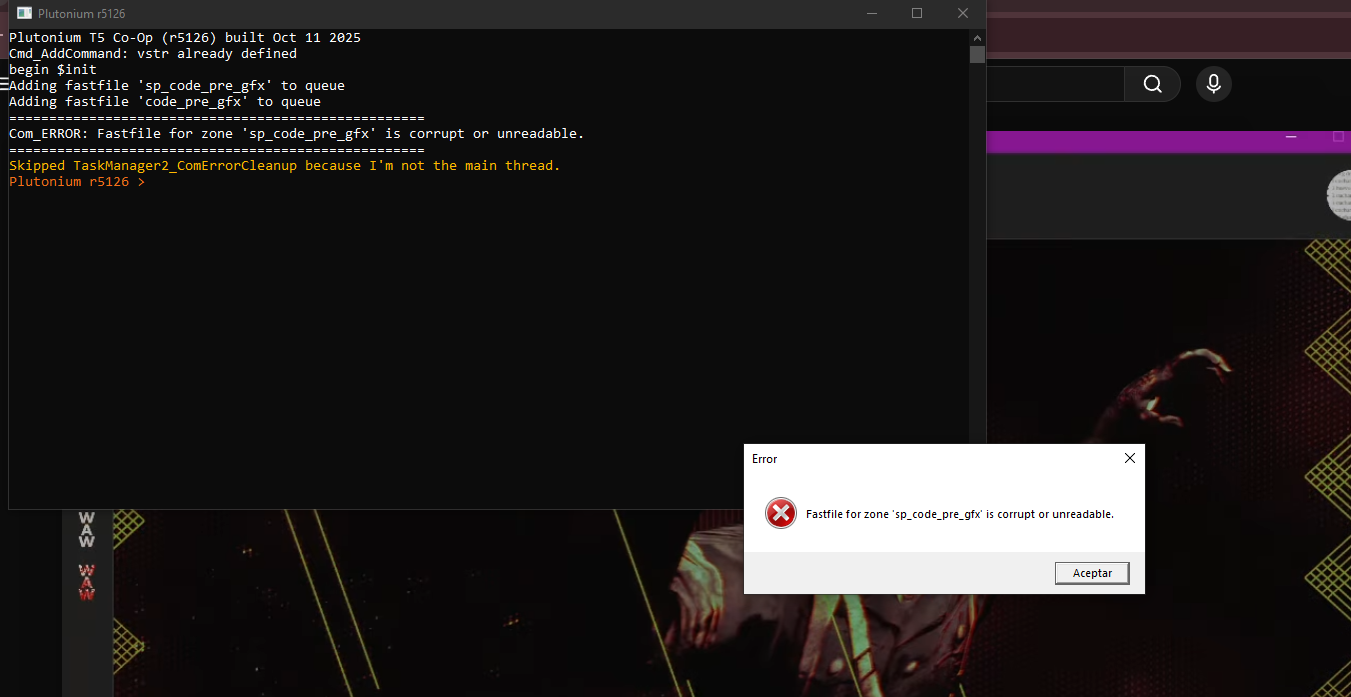The width and height of the screenshot is (1351, 697).
Task: Click the console vertical scrollbar thumb
Action: (x=977, y=54)
